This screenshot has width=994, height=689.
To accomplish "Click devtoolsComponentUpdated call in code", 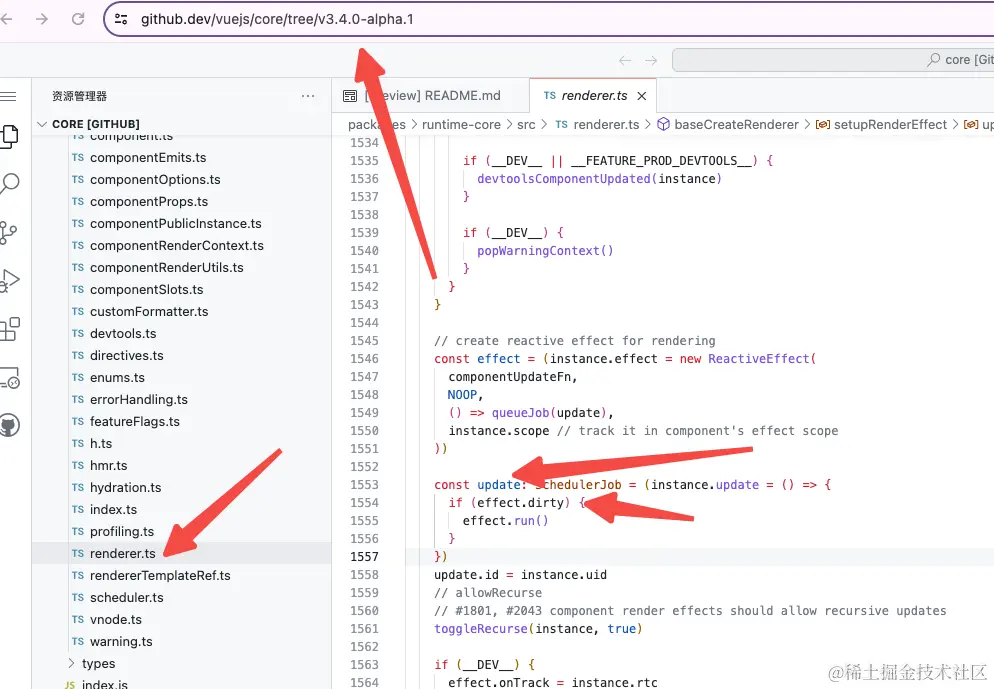I will tap(564, 179).
